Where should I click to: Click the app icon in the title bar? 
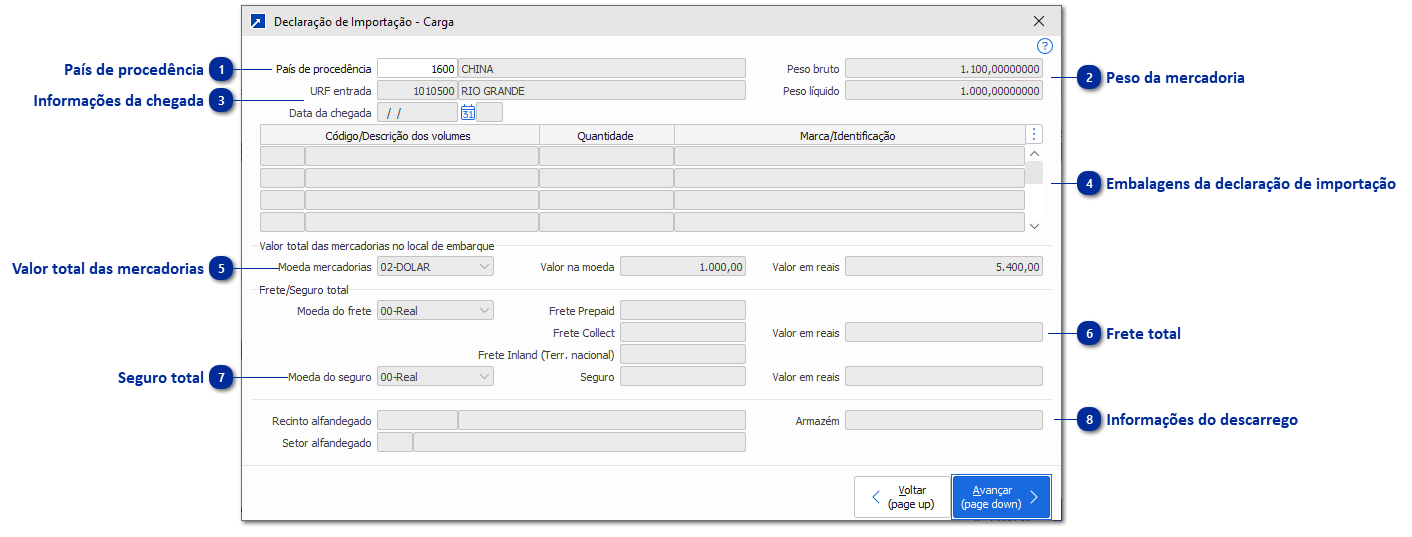click(258, 21)
